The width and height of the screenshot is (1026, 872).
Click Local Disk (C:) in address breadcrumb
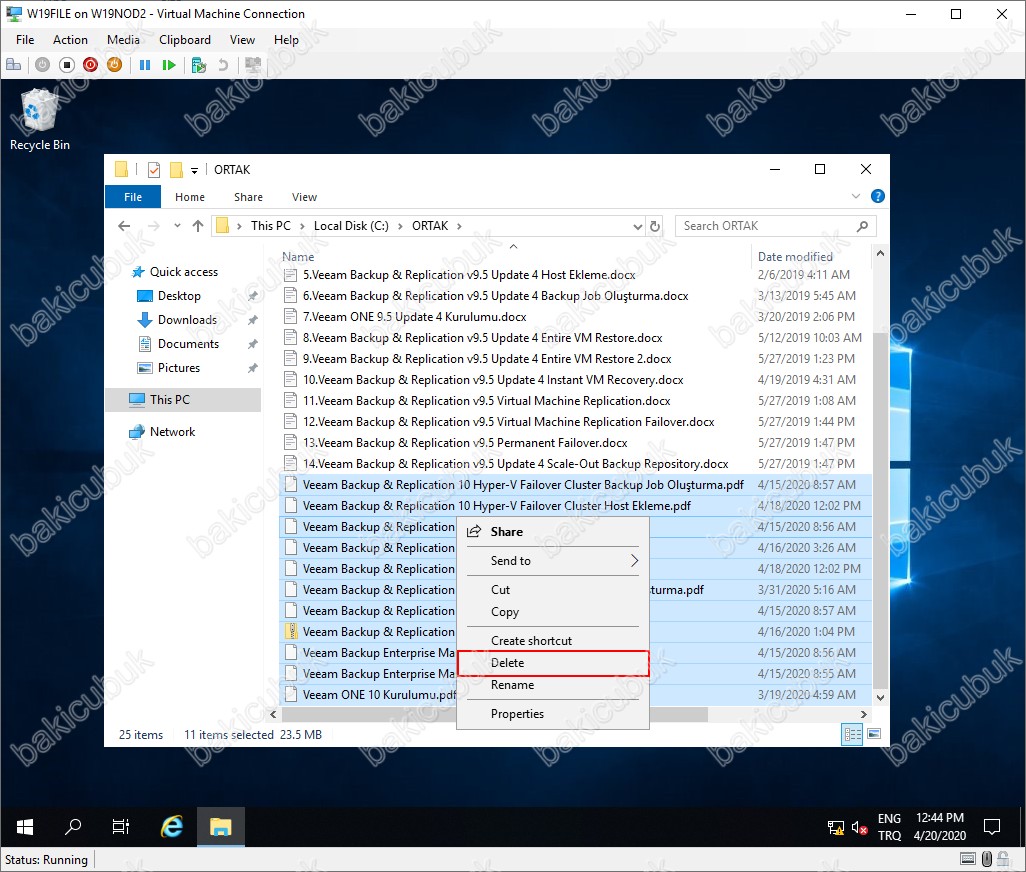pyautogui.click(x=351, y=226)
